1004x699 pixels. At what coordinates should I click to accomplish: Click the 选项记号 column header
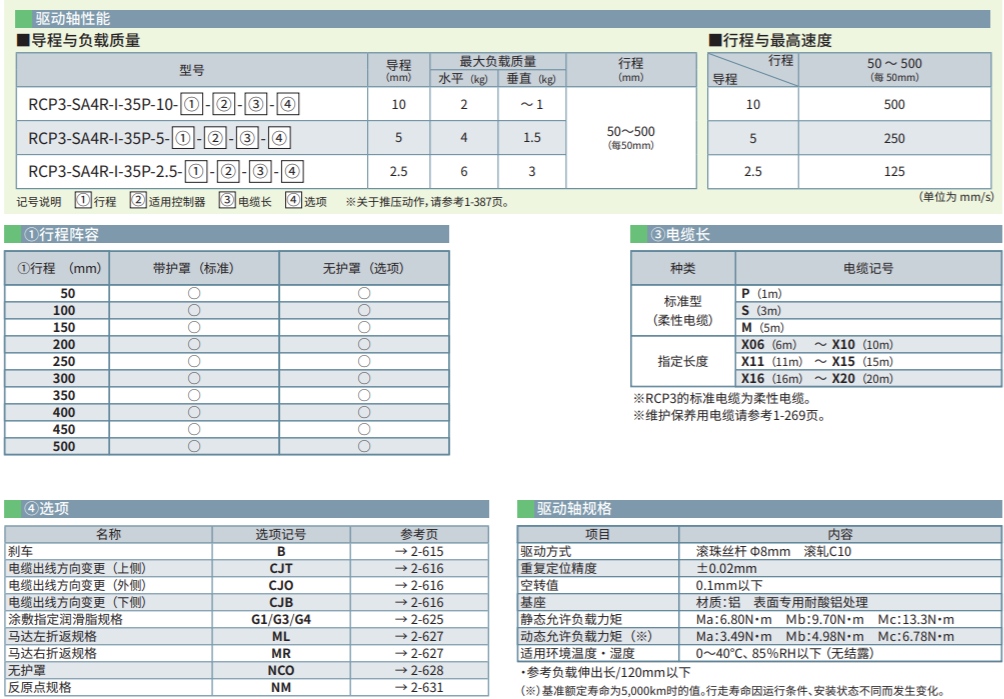[x=280, y=534]
